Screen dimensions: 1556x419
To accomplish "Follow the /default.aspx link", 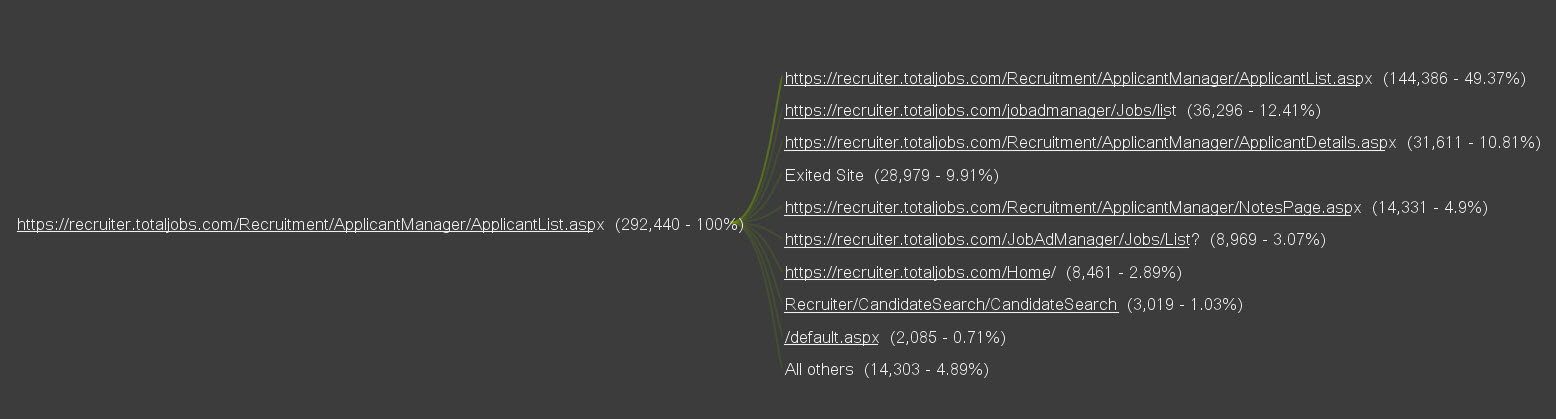I will point(832,338).
